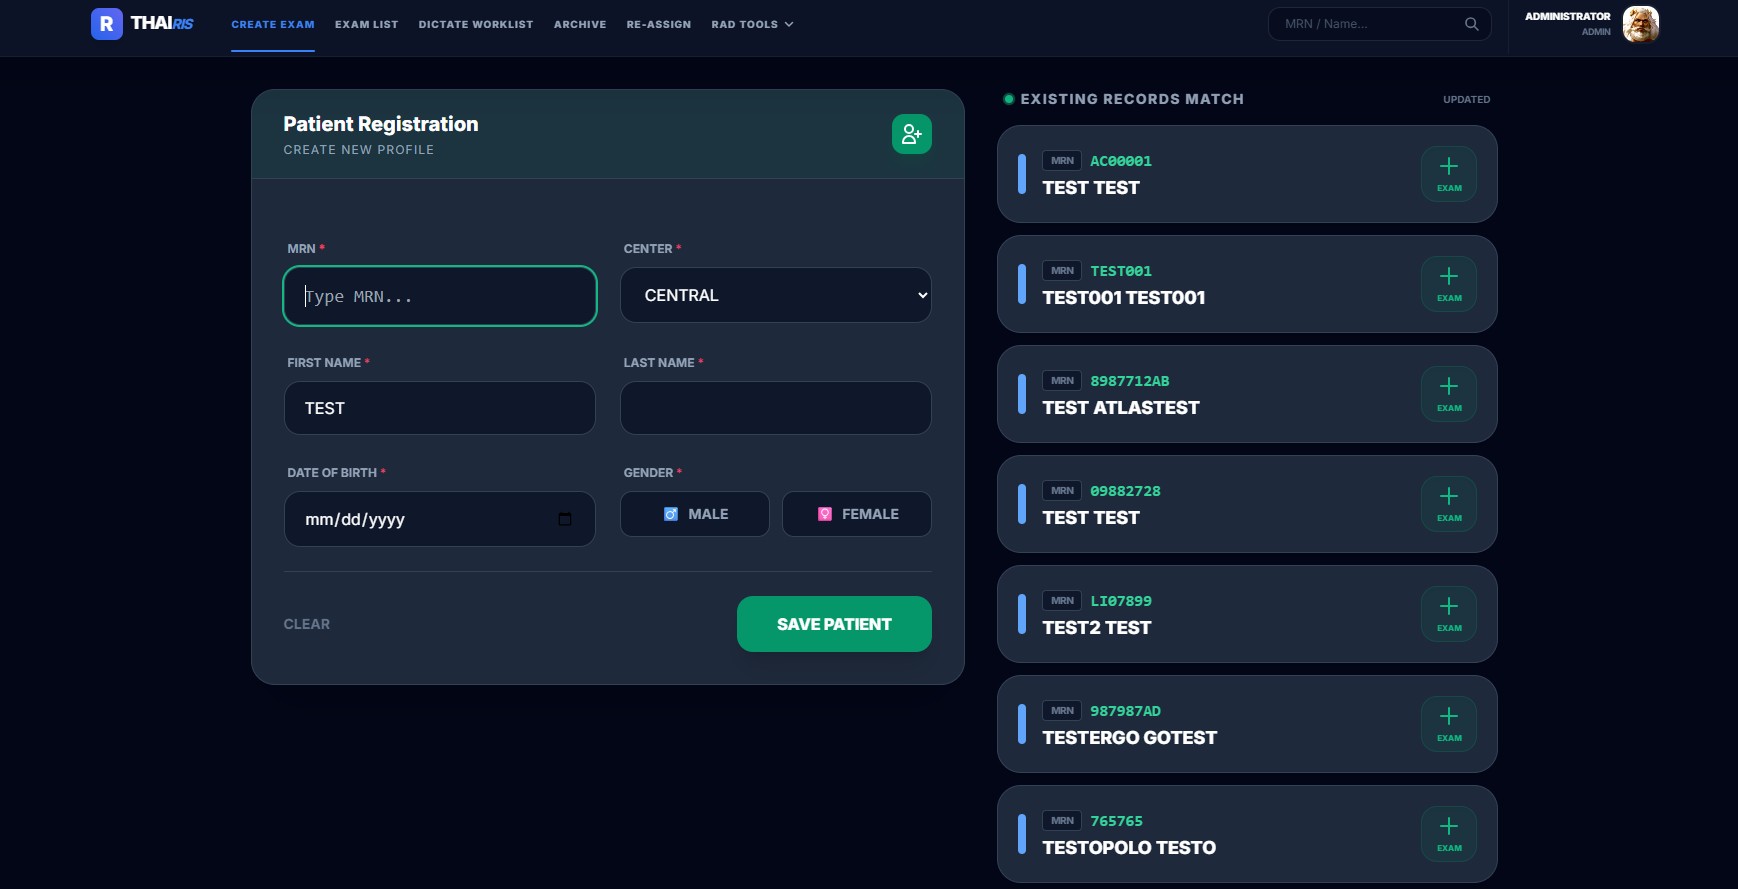Click the MRN / Name search box
Screen dimensions: 1738x889
(x=1370, y=24)
